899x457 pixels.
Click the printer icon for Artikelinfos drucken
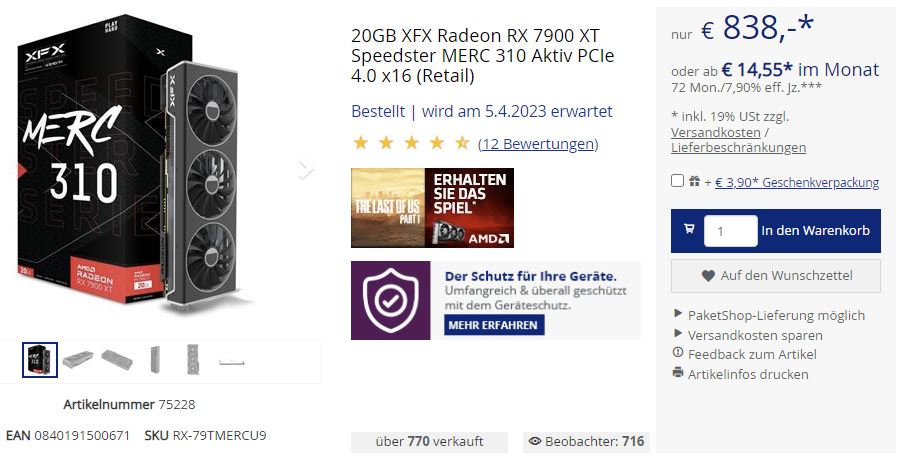click(678, 373)
